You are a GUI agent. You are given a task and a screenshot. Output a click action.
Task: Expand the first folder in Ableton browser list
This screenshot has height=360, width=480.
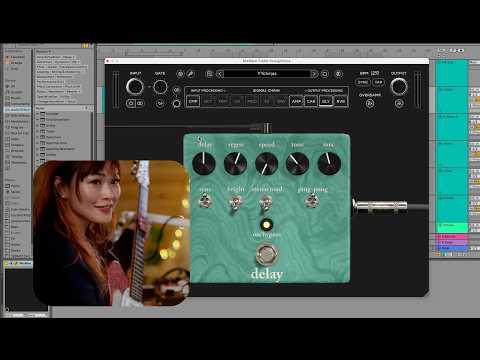coord(38,113)
